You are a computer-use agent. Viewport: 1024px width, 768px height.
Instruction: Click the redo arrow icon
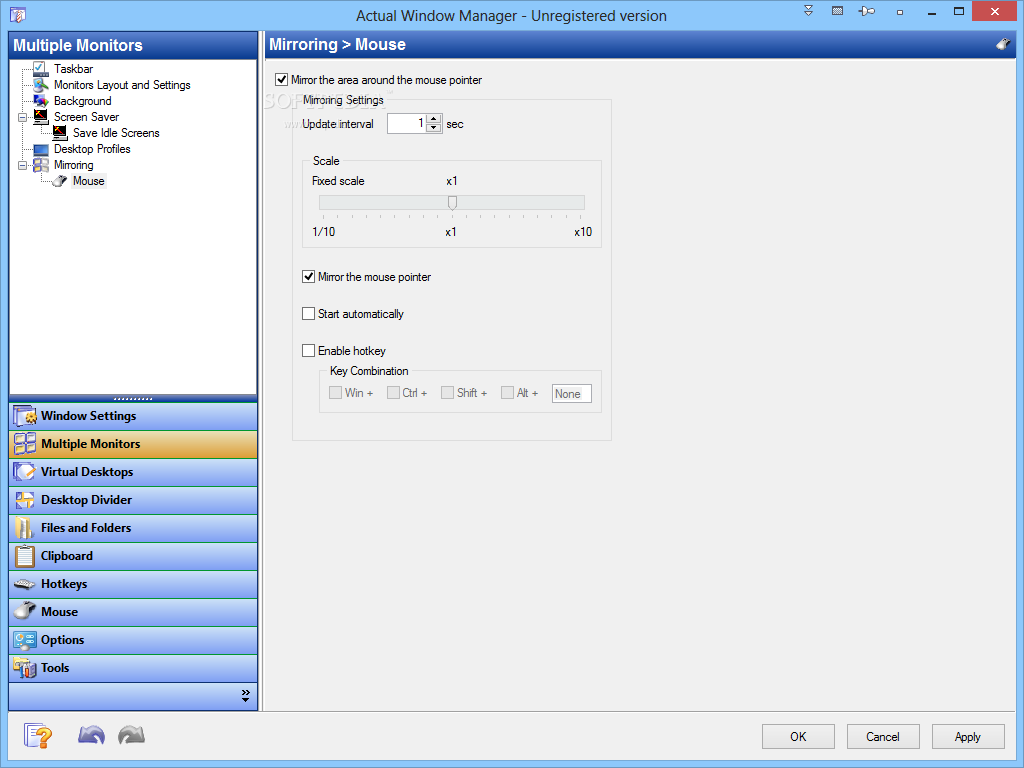pos(131,735)
